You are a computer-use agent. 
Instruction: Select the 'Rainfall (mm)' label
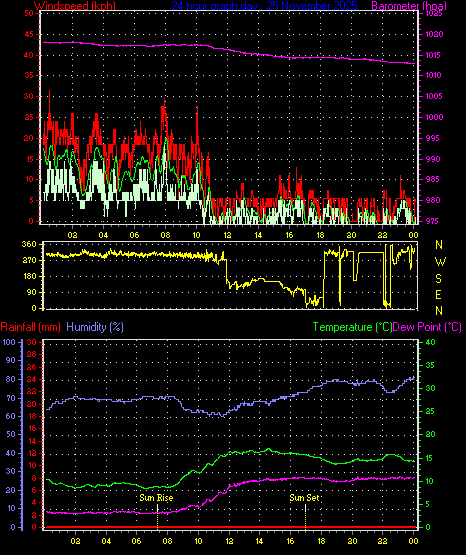point(30,327)
